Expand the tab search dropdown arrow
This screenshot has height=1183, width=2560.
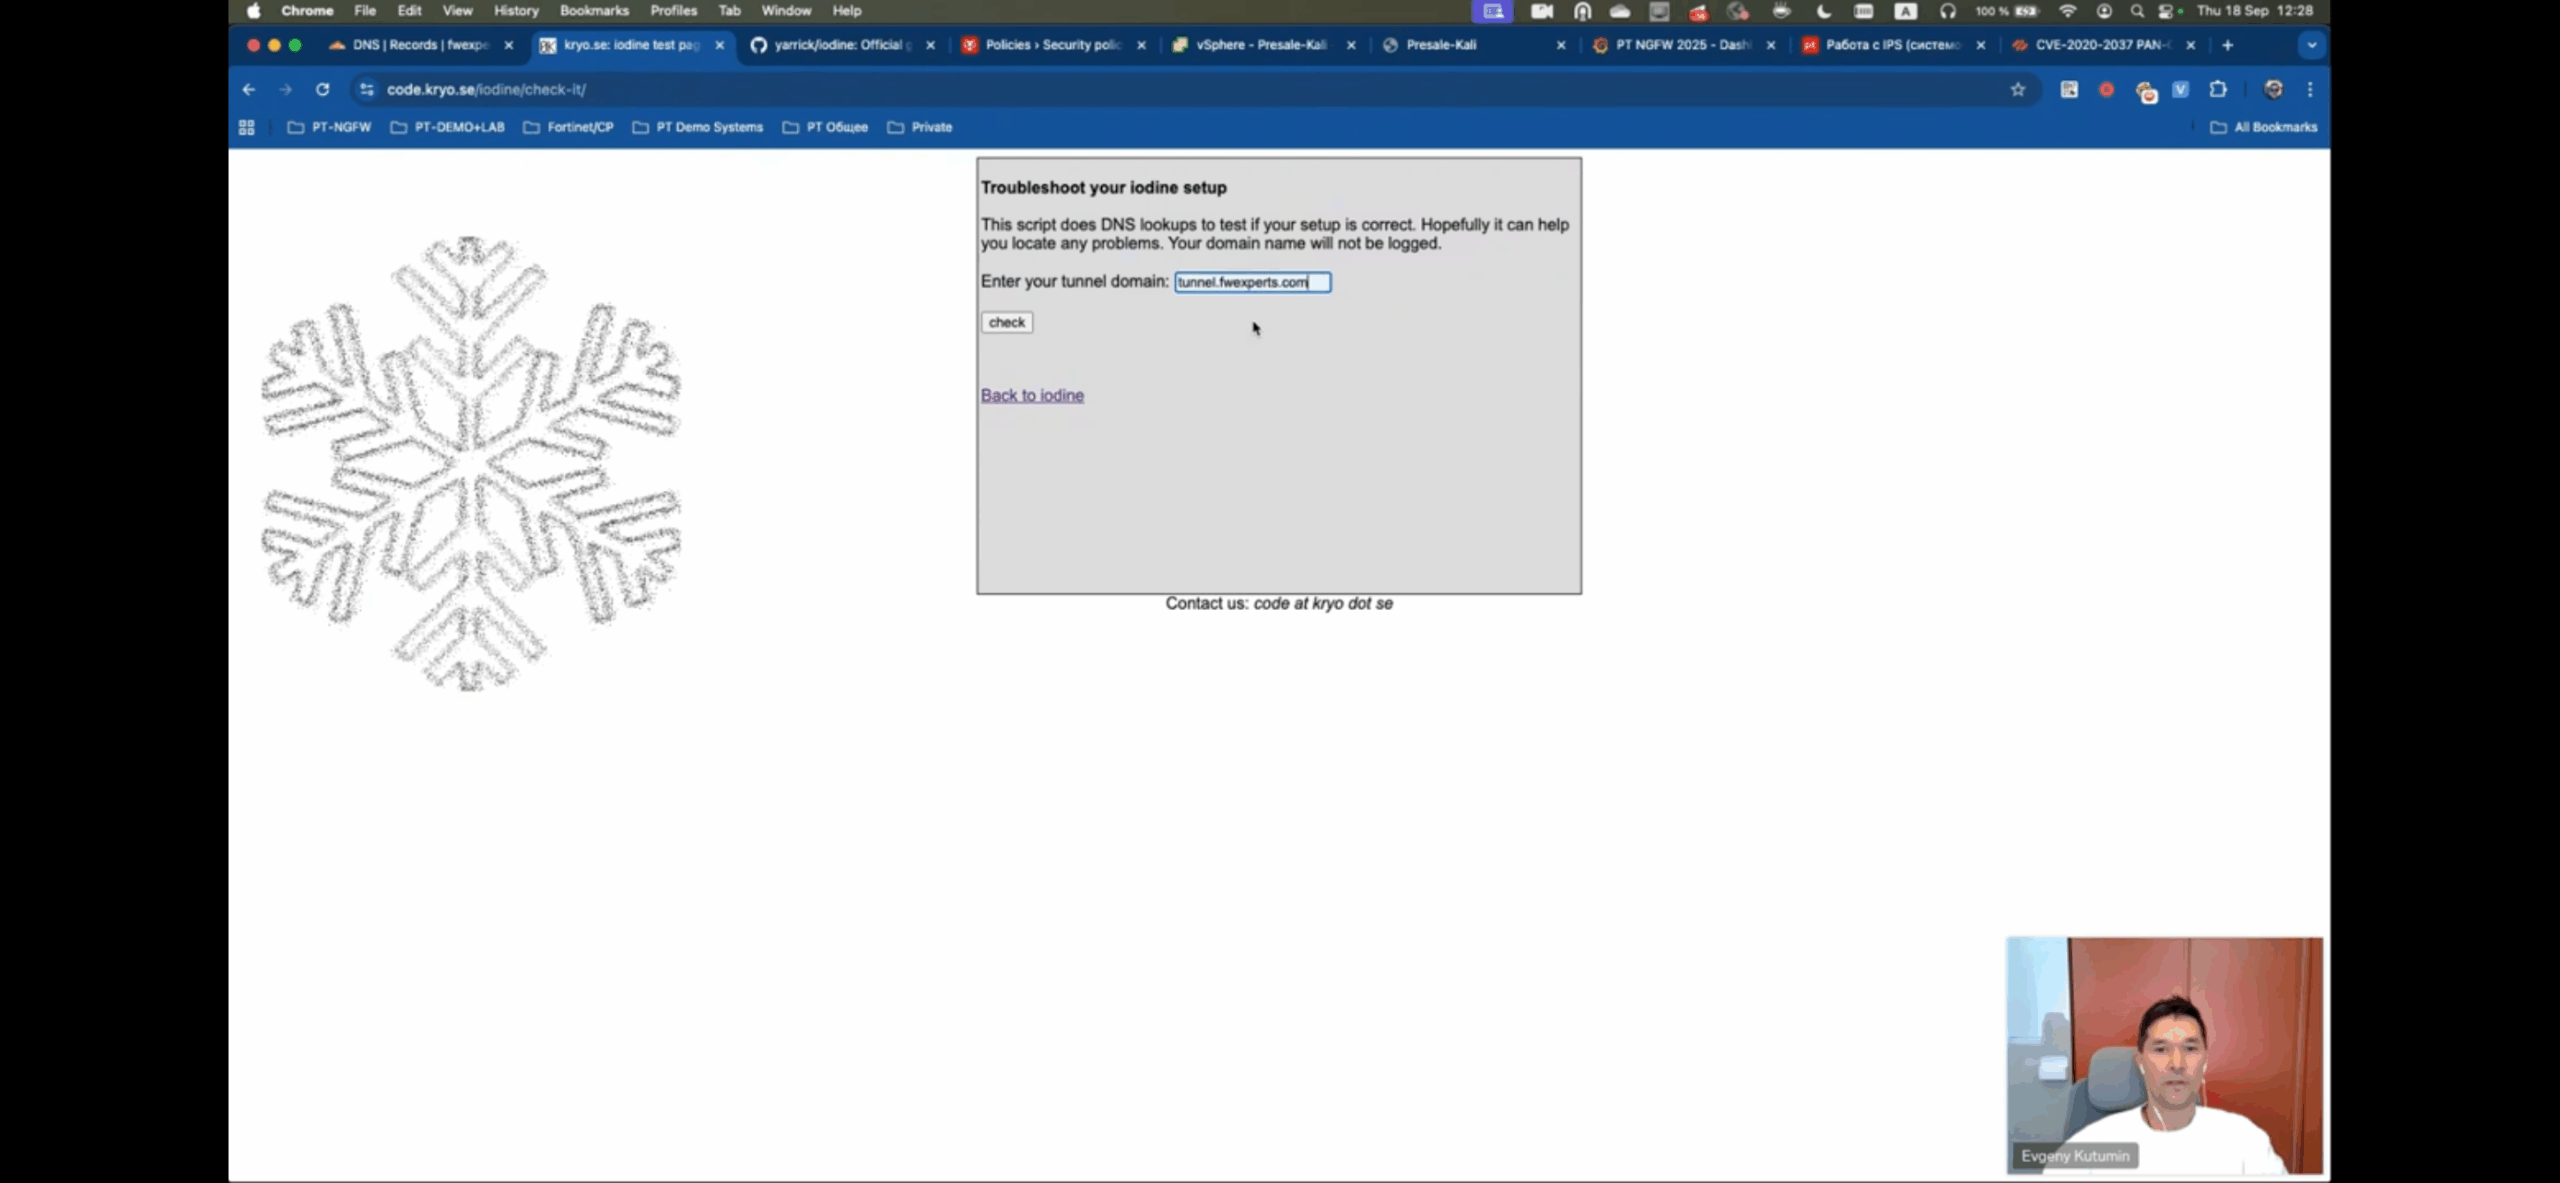pos(2311,45)
